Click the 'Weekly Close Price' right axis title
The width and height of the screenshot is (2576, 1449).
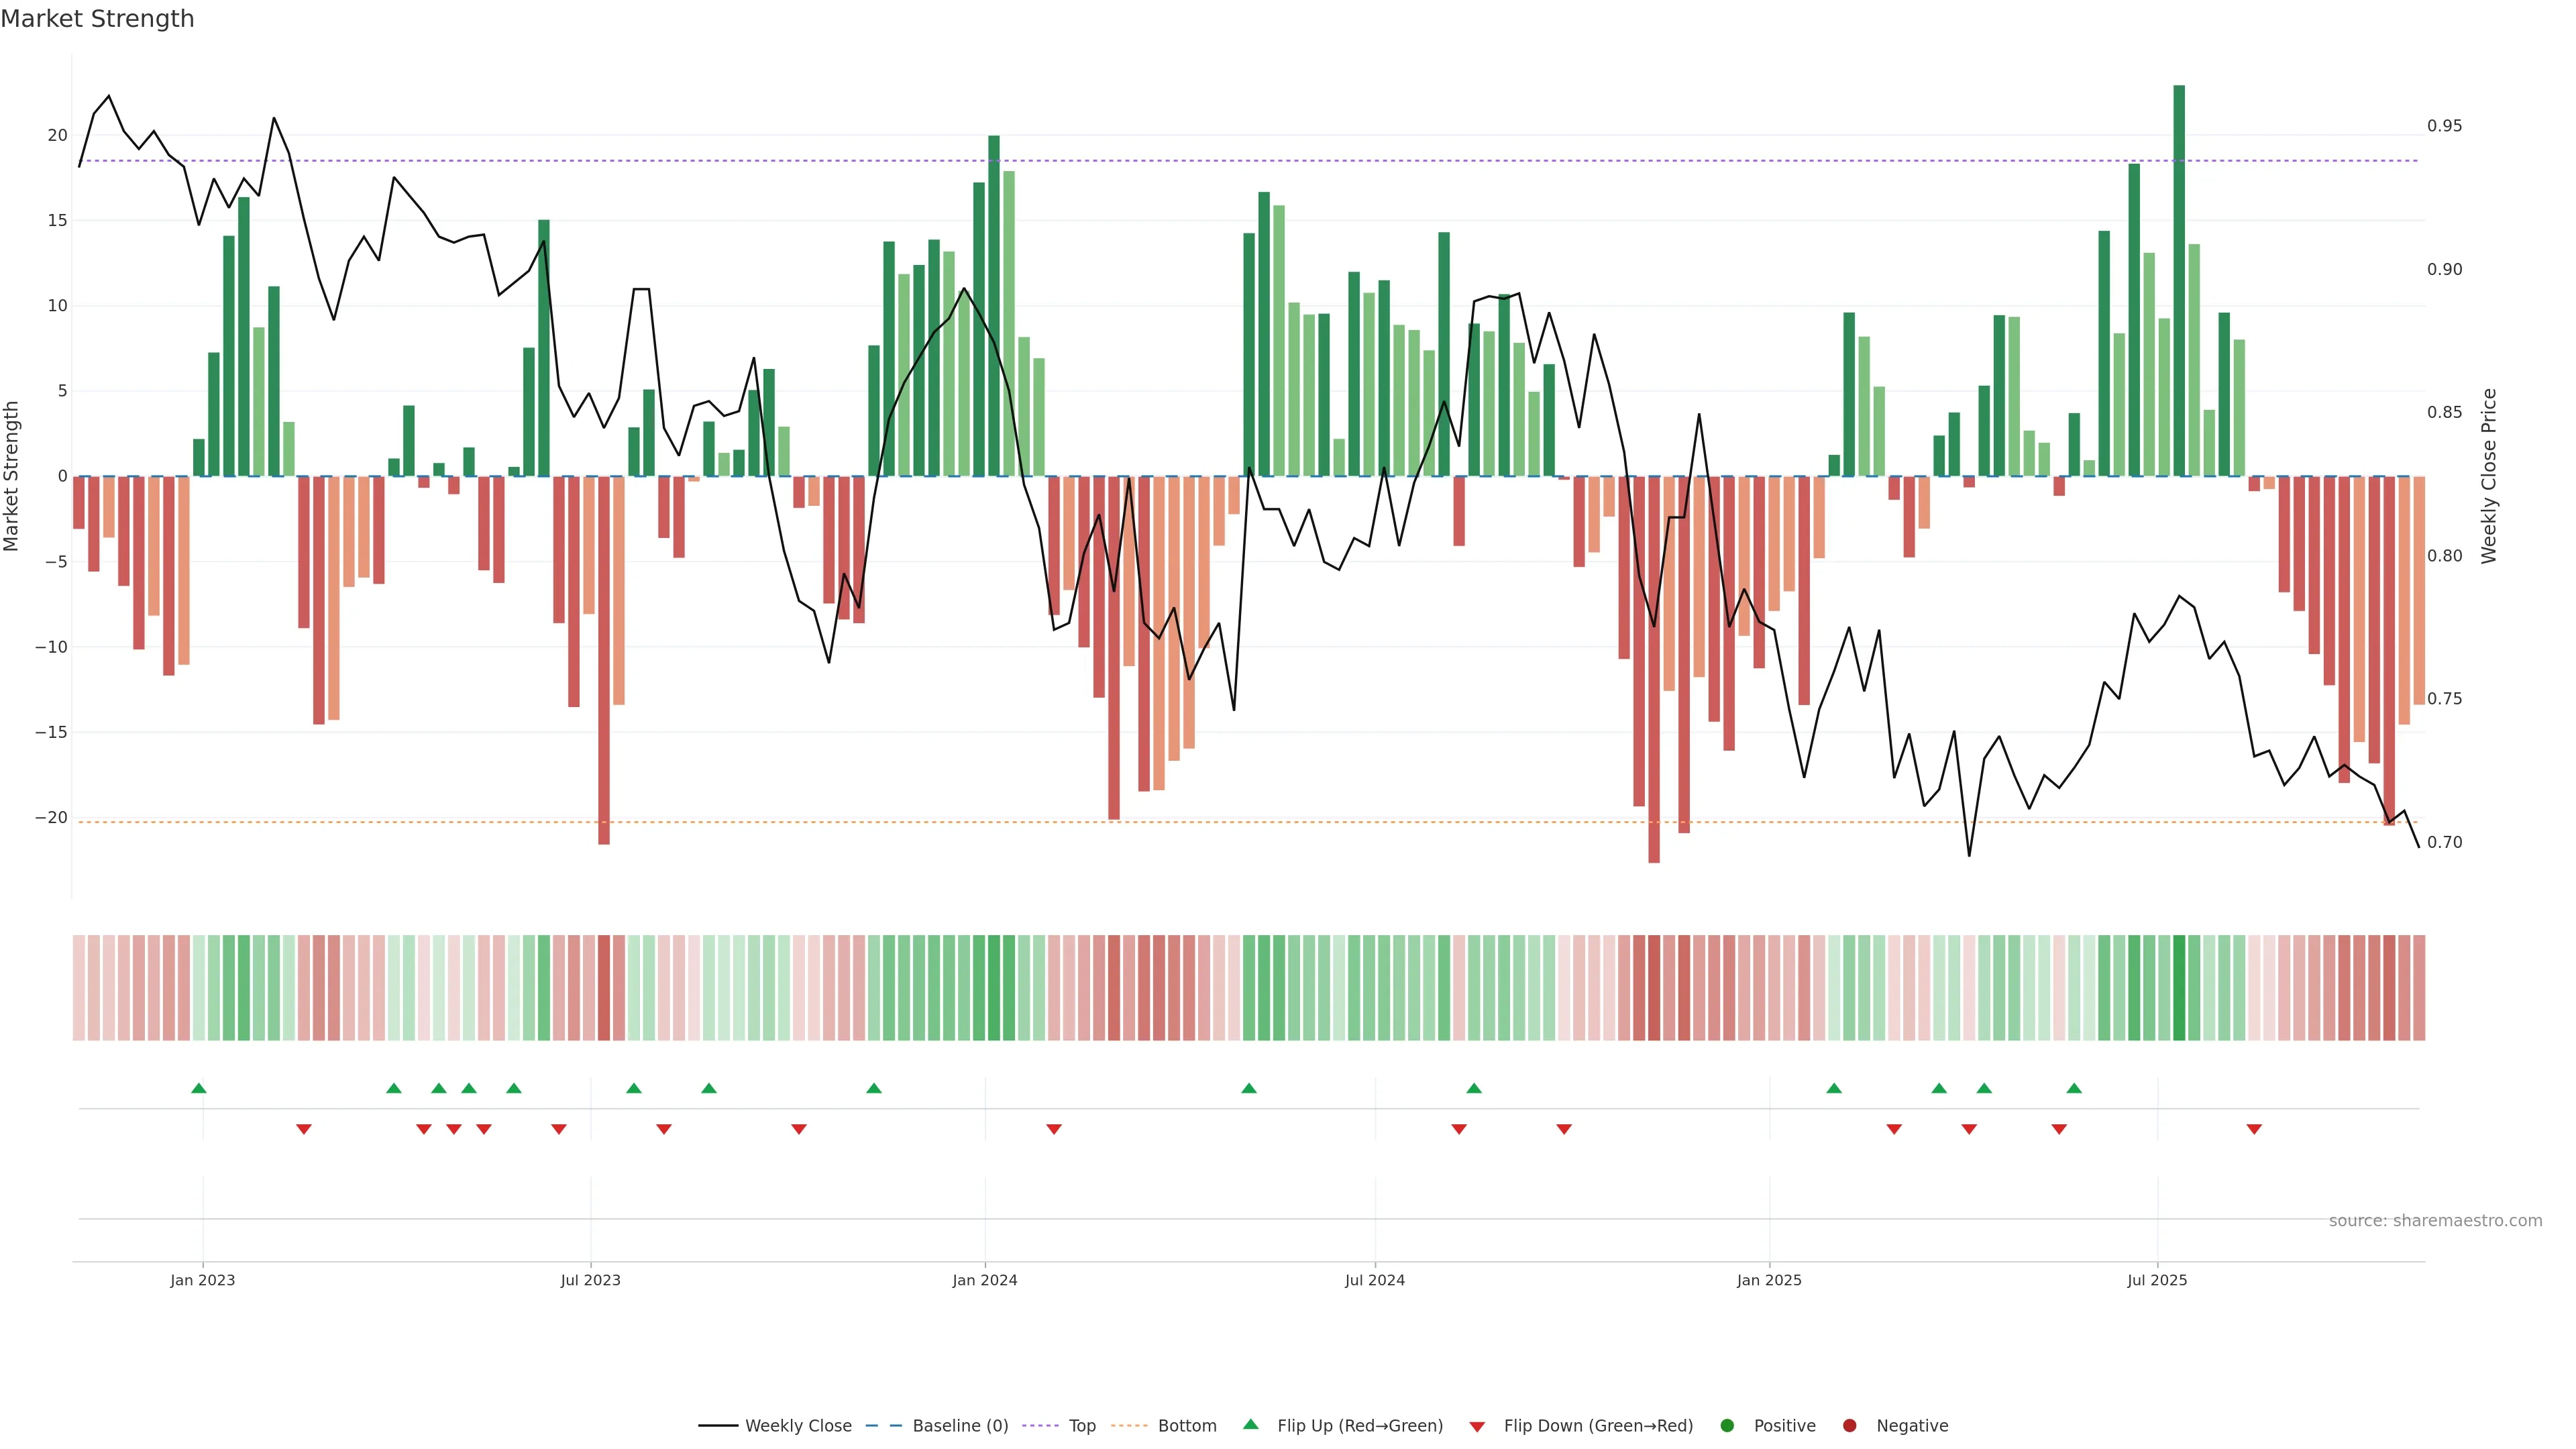[x=2489, y=476]
